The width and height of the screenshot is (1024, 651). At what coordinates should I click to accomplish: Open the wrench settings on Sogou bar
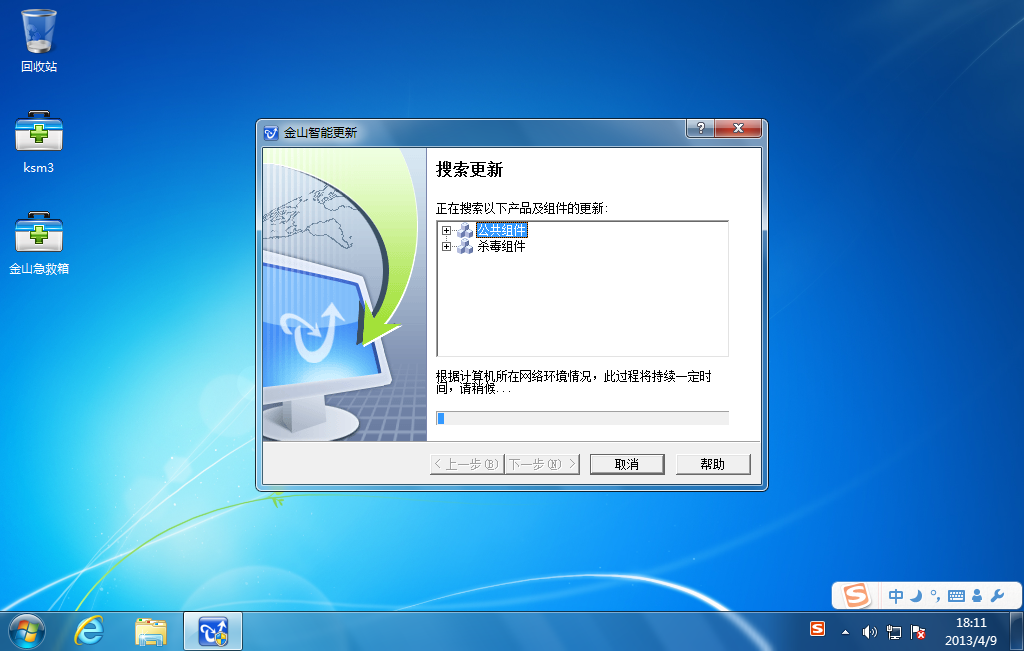point(997,595)
